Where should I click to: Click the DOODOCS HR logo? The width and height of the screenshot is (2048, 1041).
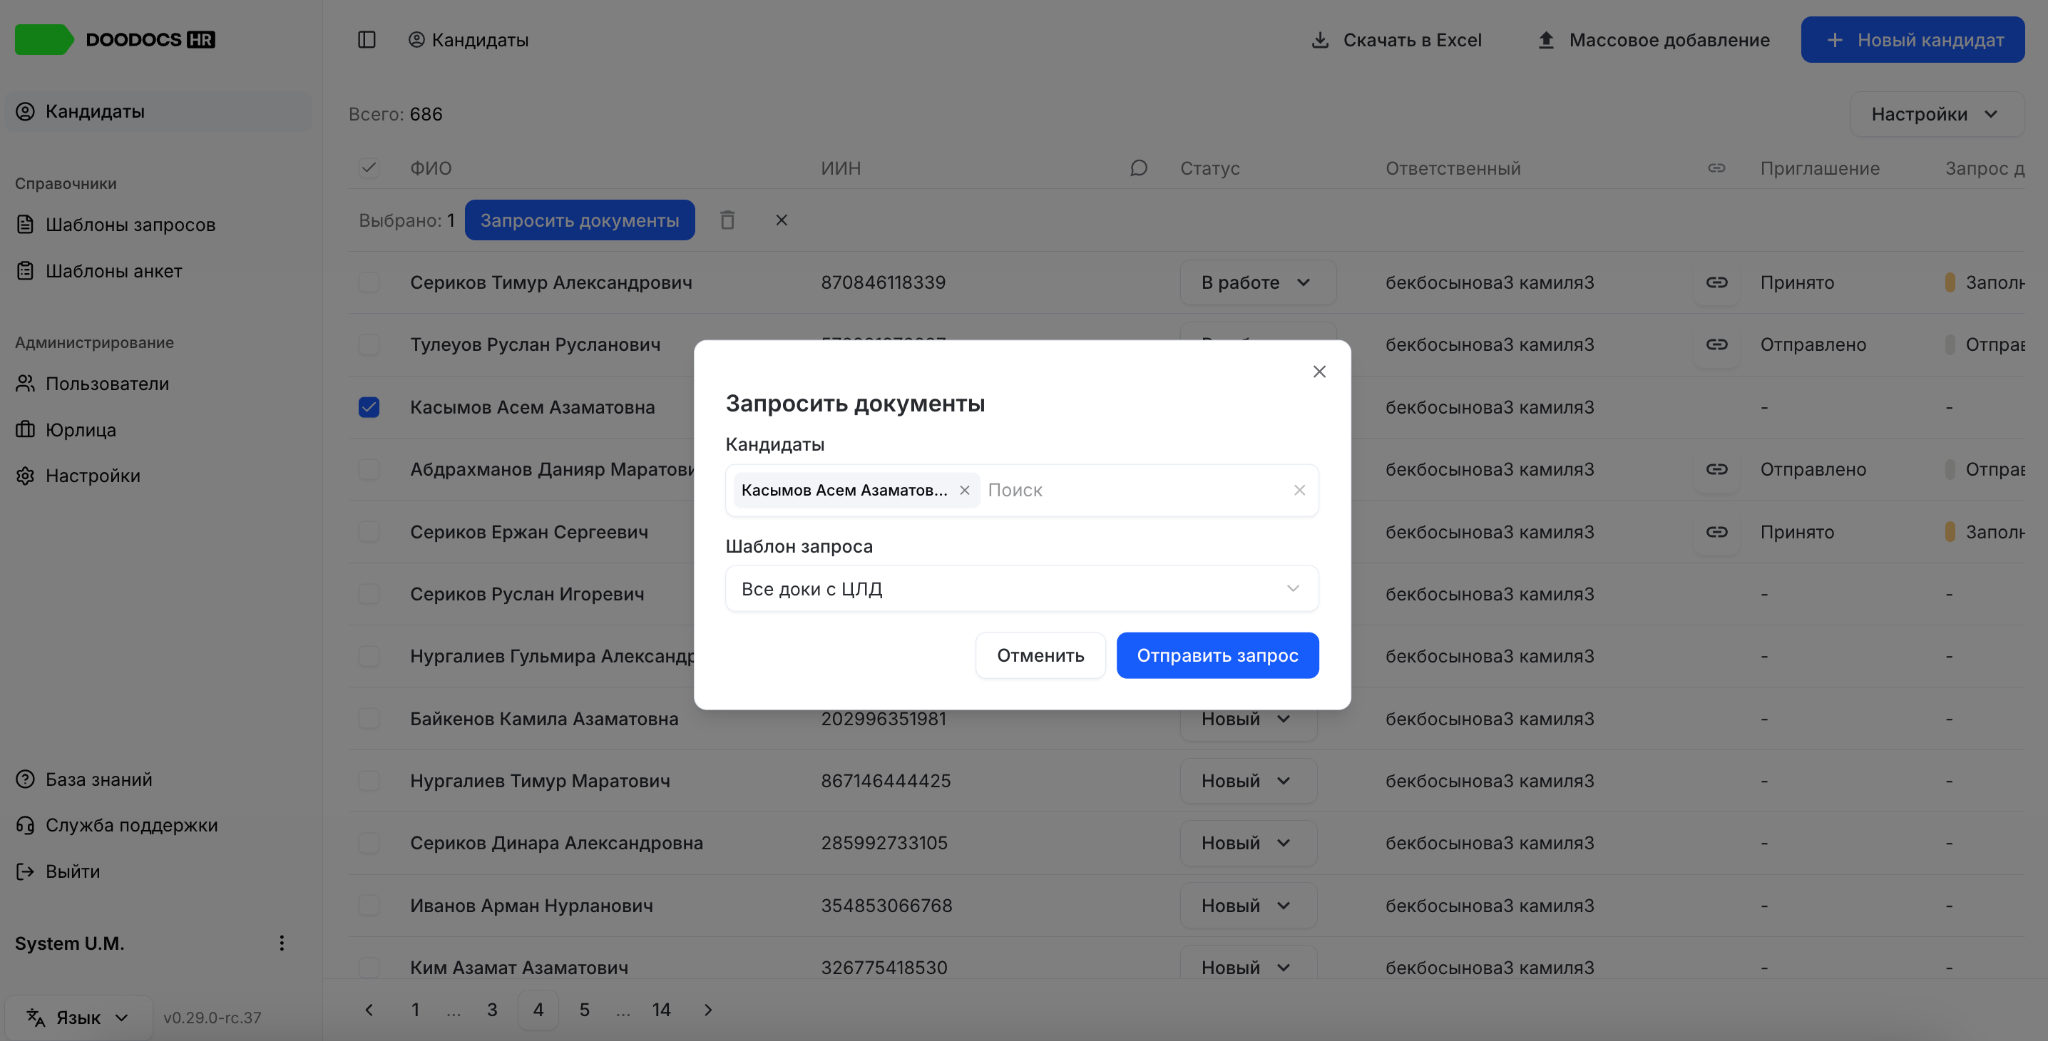pos(115,40)
